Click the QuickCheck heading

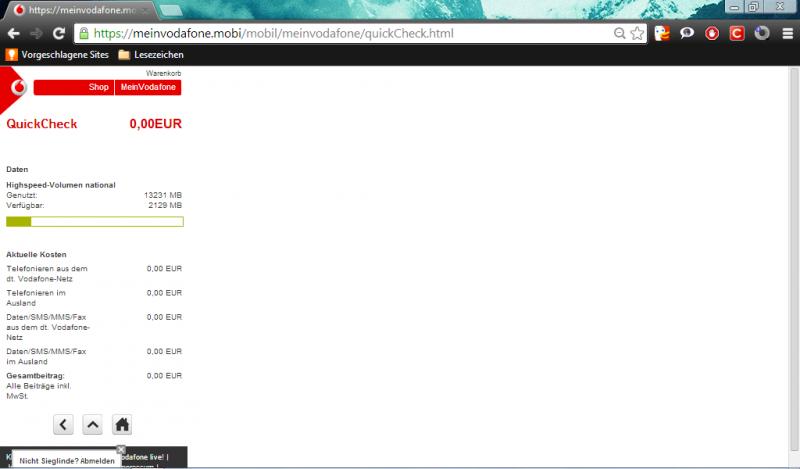(x=42, y=124)
